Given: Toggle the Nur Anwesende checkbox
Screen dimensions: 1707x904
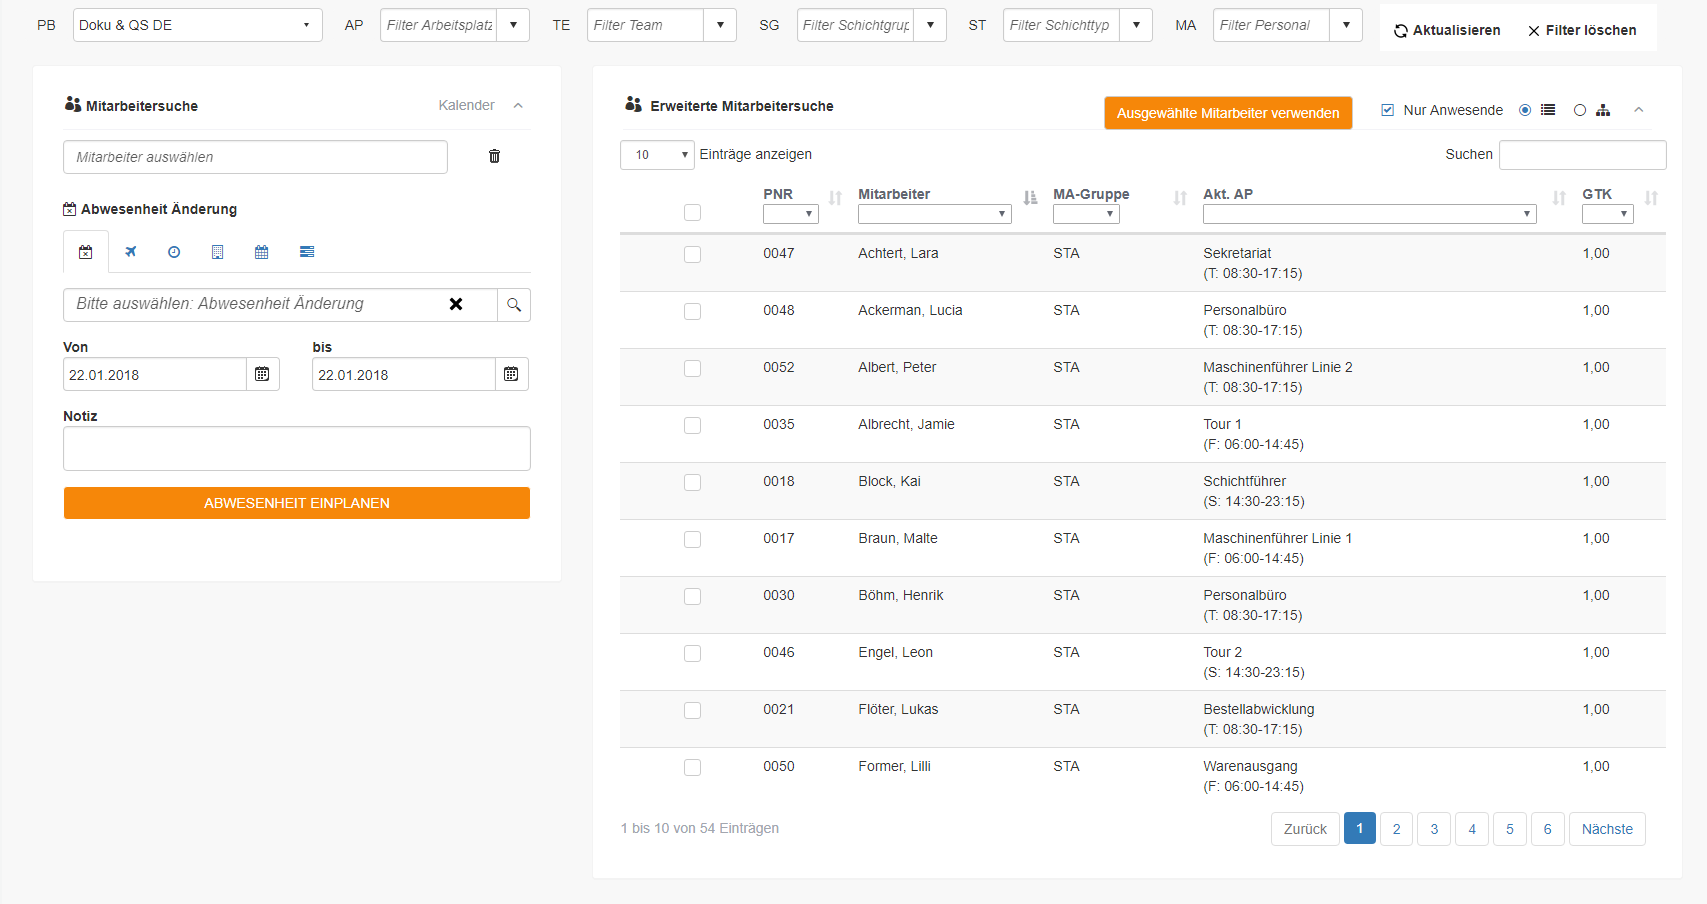Looking at the screenshot, I should point(1387,110).
